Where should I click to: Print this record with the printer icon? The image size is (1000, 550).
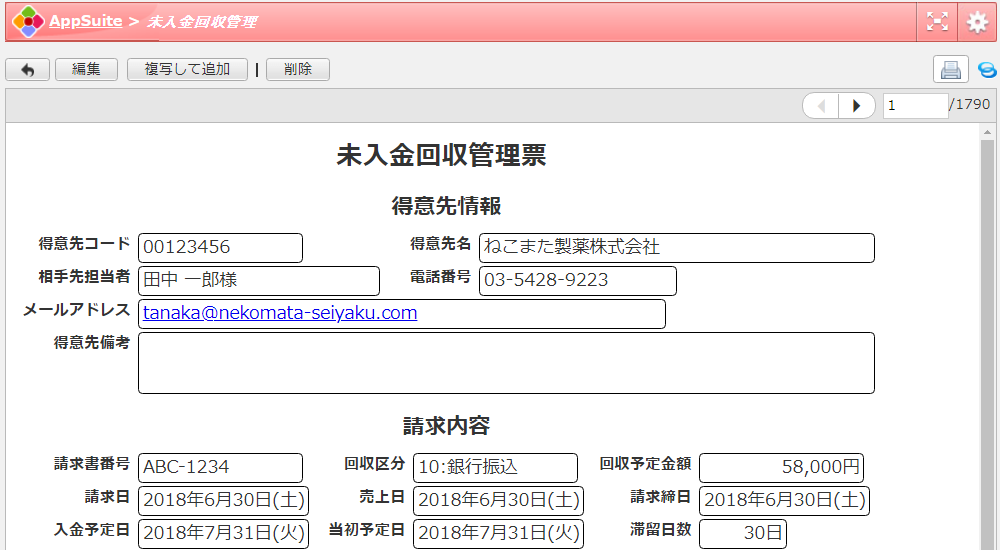tap(950, 69)
